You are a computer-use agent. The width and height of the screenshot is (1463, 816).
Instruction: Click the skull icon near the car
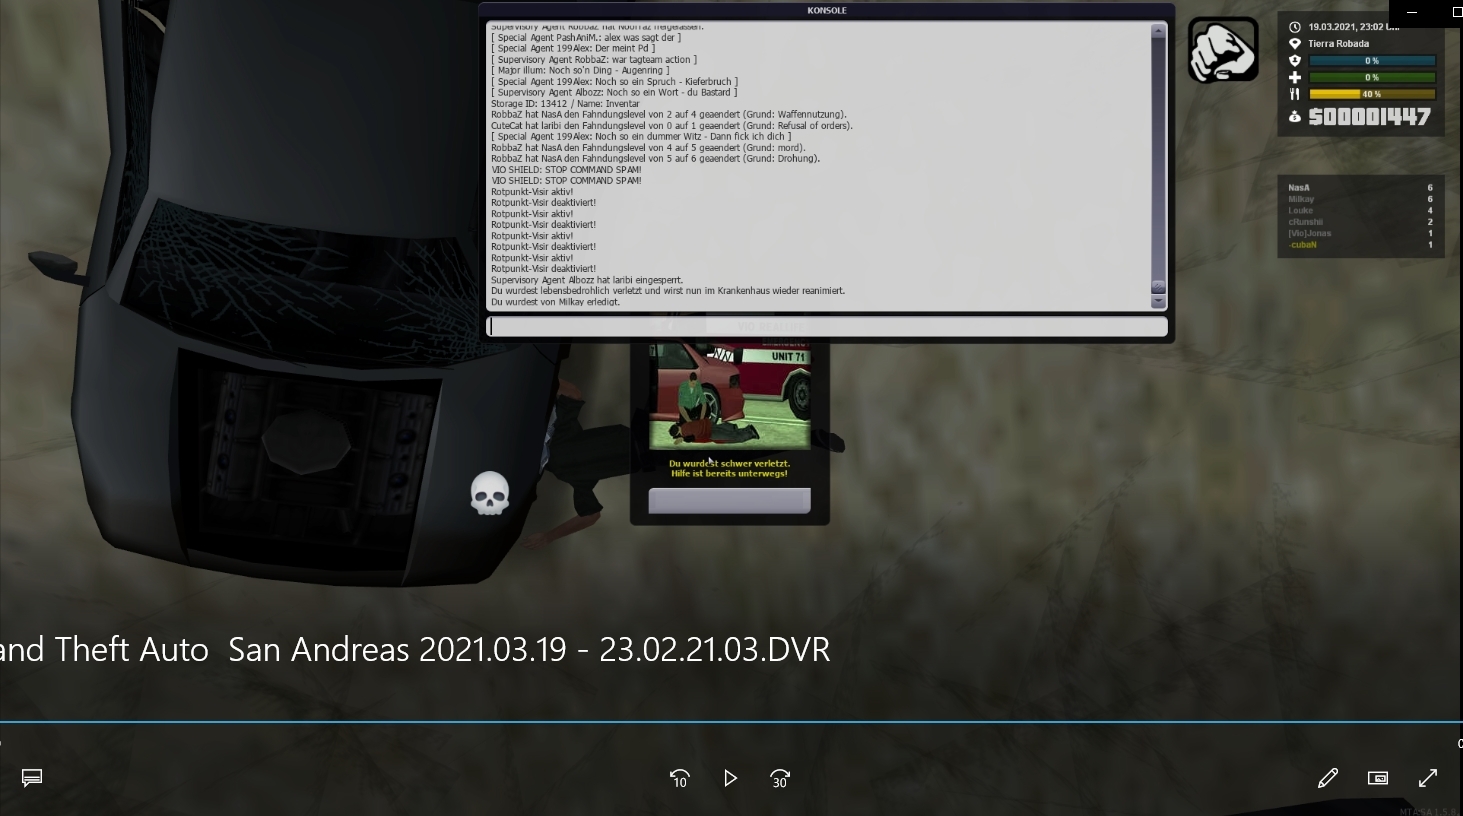coord(490,494)
